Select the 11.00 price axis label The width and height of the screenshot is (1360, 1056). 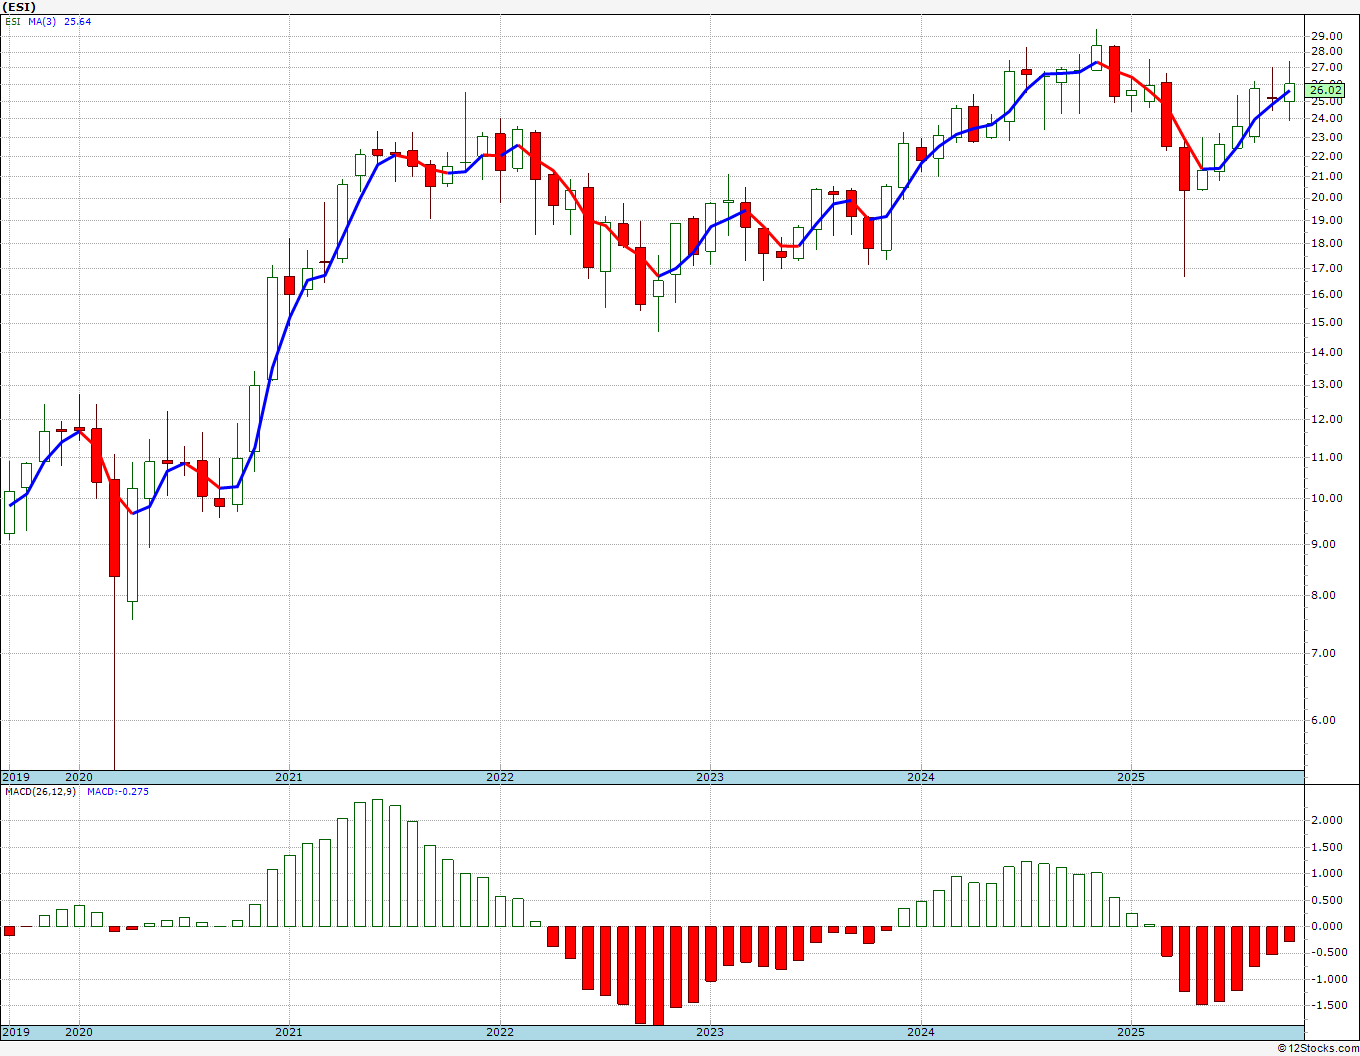click(x=1326, y=458)
